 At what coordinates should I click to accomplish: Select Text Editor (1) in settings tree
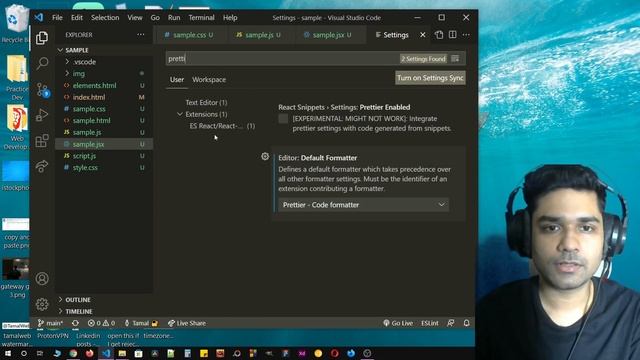pyautogui.click(x=206, y=102)
